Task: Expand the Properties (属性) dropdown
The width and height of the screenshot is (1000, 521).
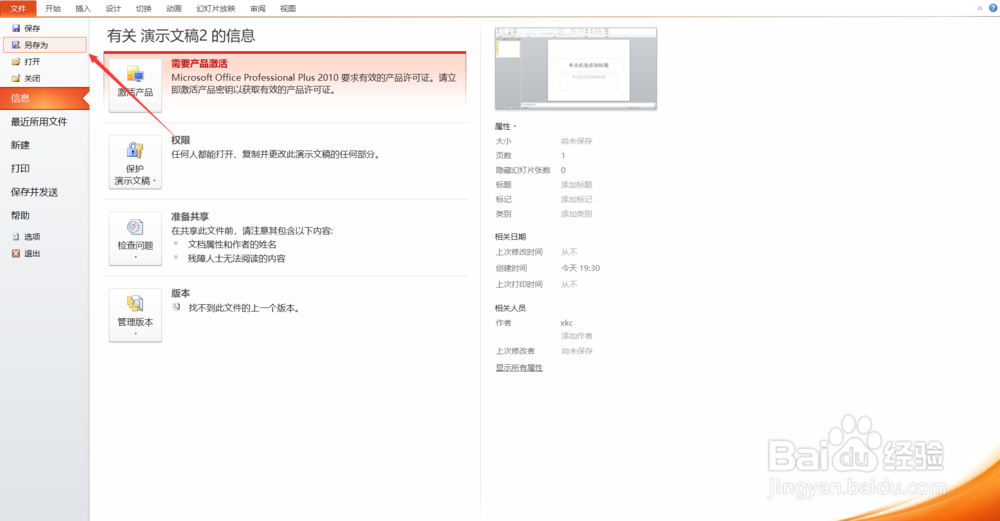Action: tap(506, 126)
